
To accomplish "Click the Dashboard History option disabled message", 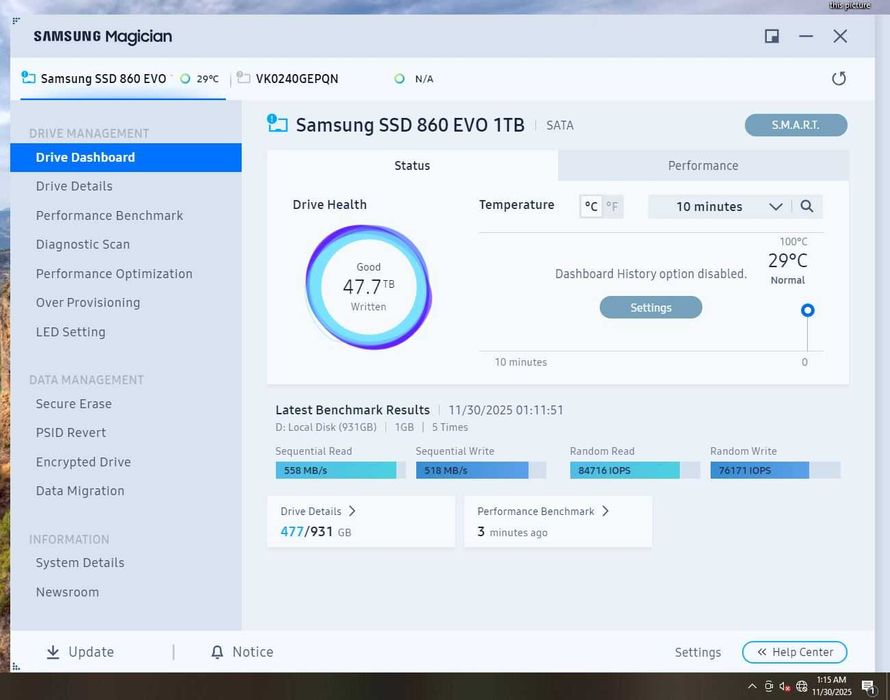I will (650, 274).
